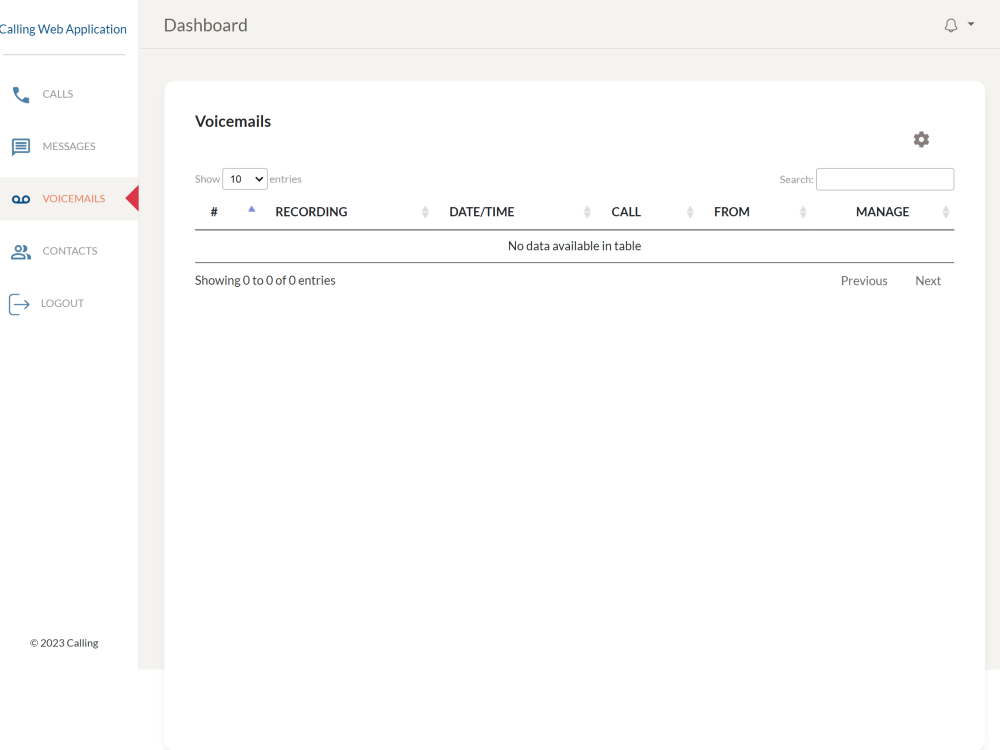Select the Calls phone icon in sidebar
The height and width of the screenshot is (750, 1000).
[x=20, y=94]
